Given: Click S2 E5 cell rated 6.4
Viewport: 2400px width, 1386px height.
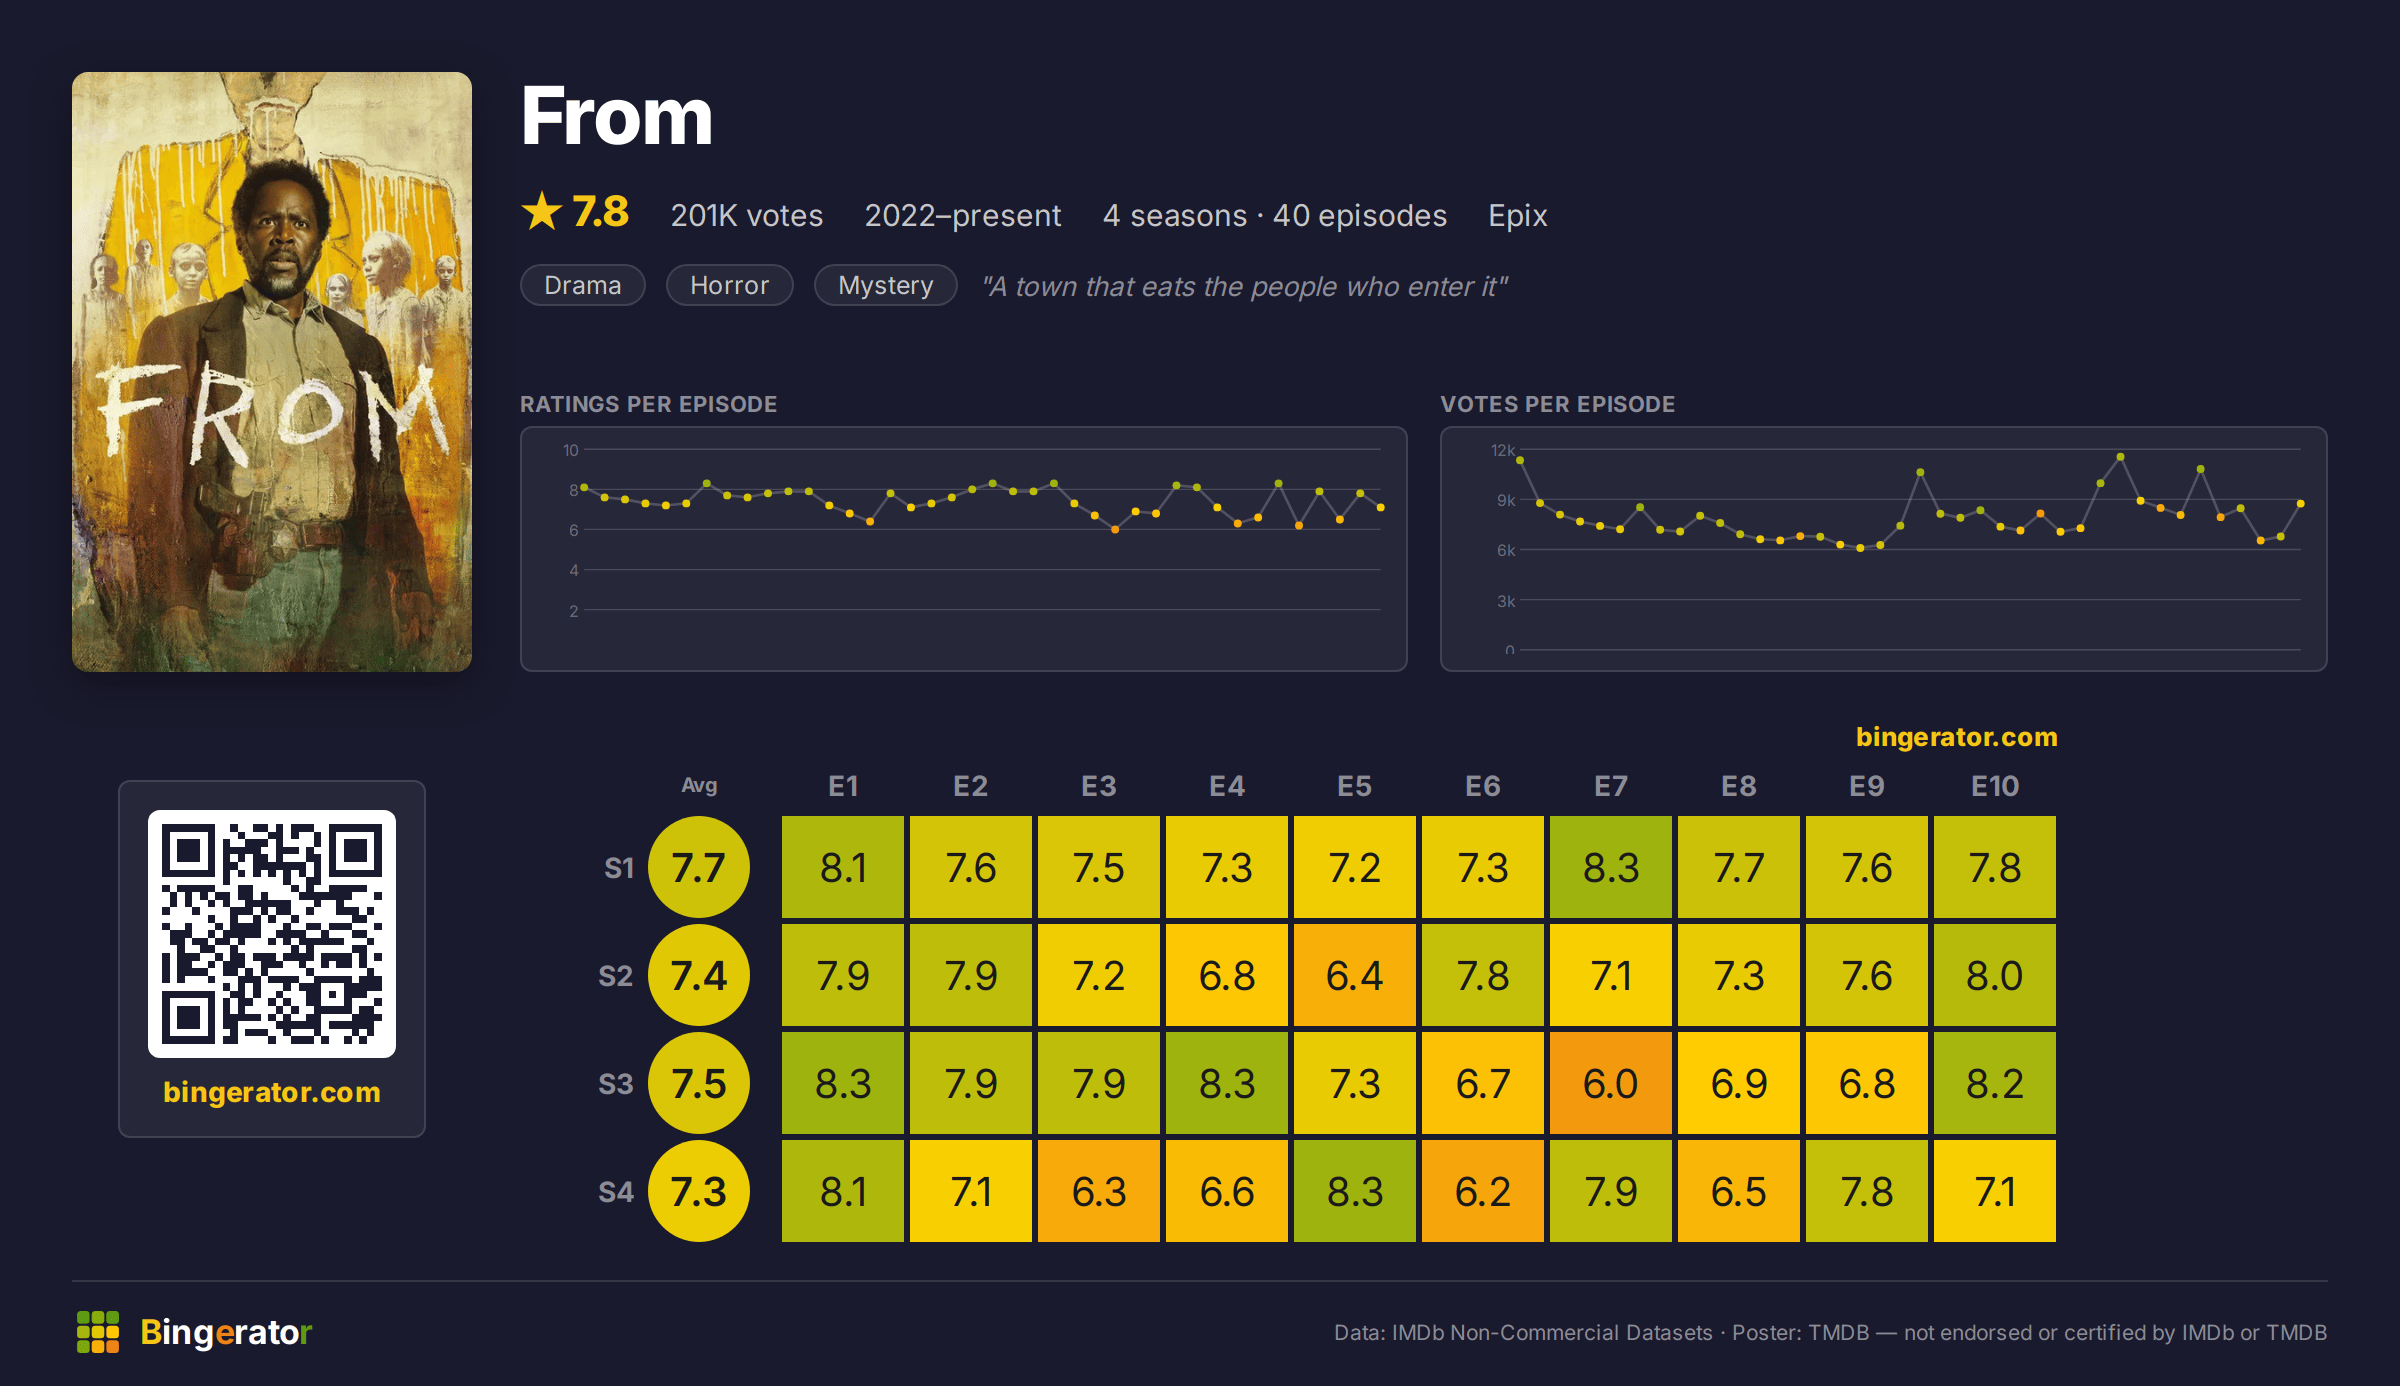Looking at the screenshot, I should point(1355,975).
